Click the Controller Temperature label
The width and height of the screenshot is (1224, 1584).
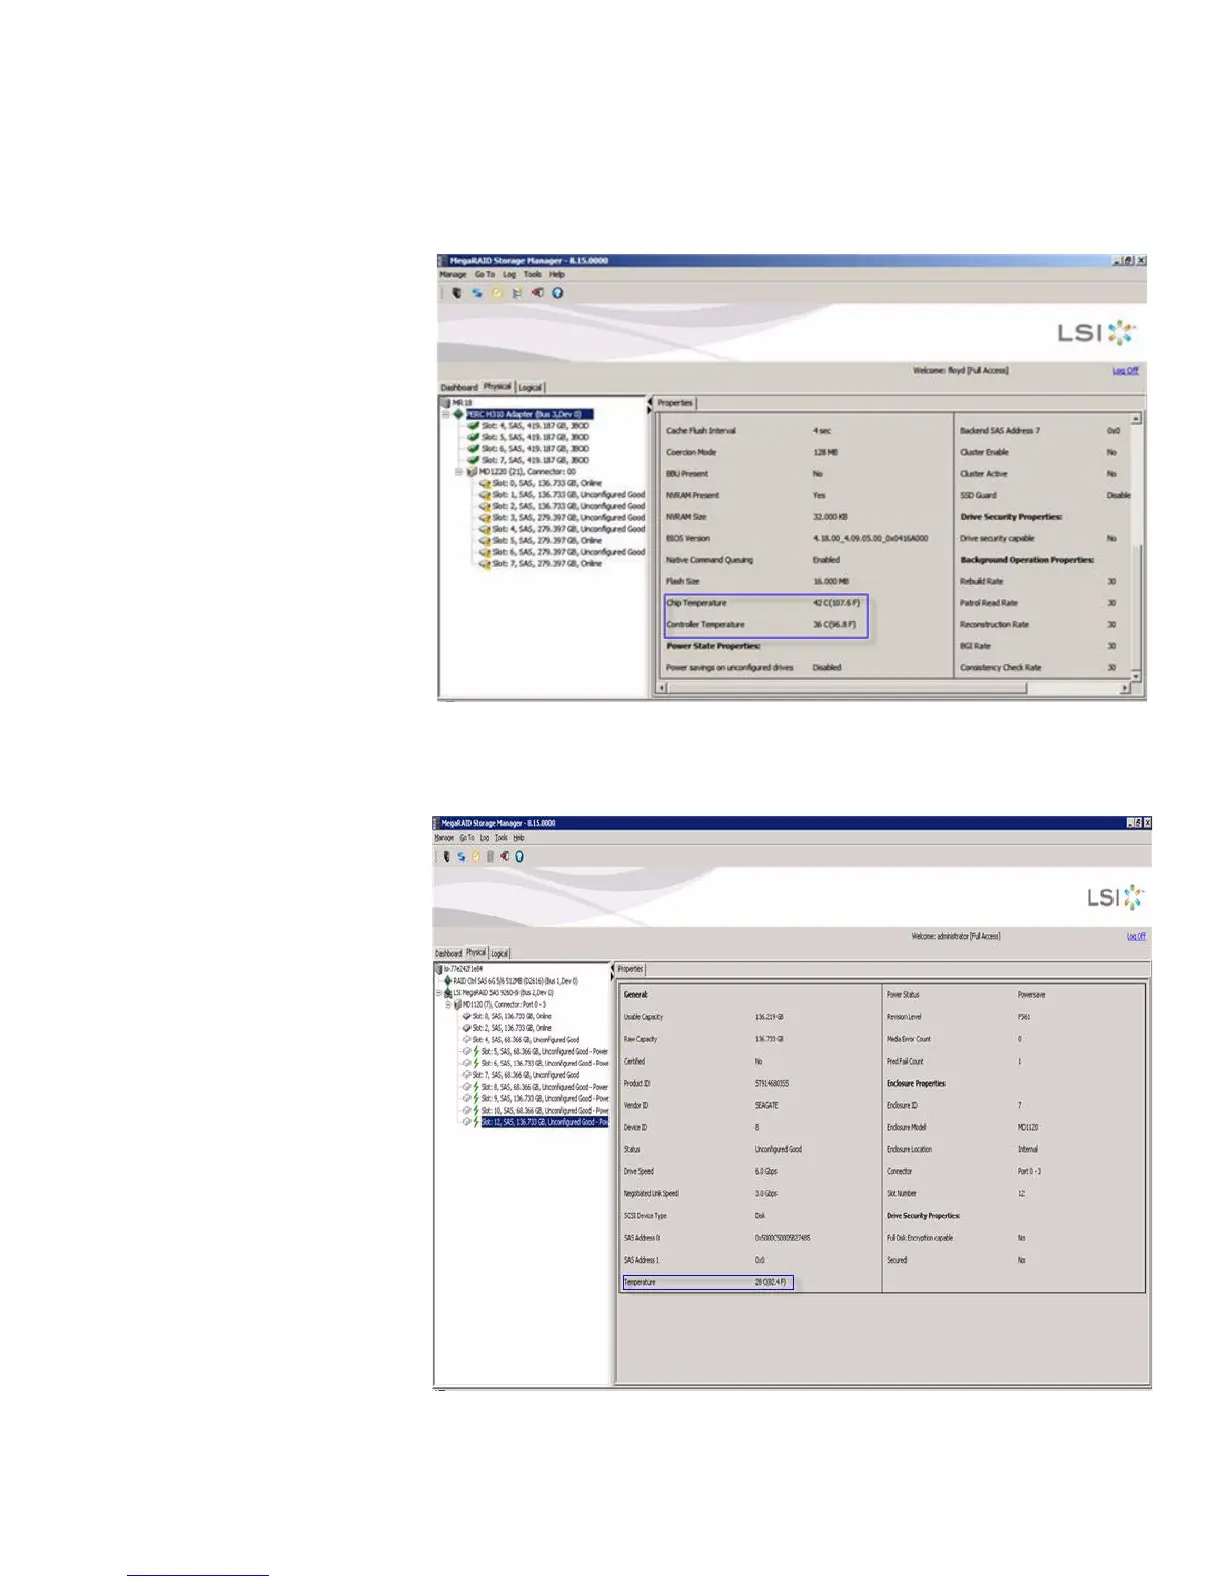(x=706, y=624)
